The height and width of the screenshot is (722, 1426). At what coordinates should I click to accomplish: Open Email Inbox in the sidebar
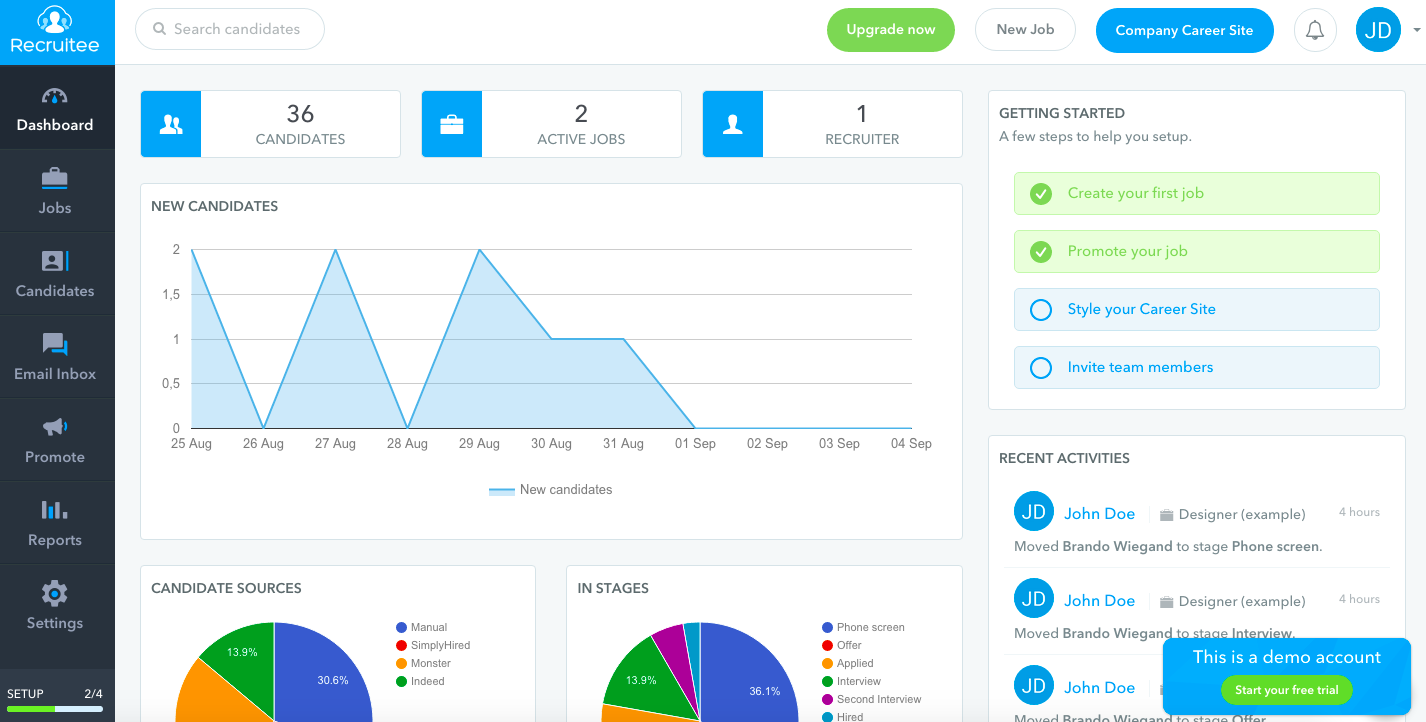pos(57,357)
